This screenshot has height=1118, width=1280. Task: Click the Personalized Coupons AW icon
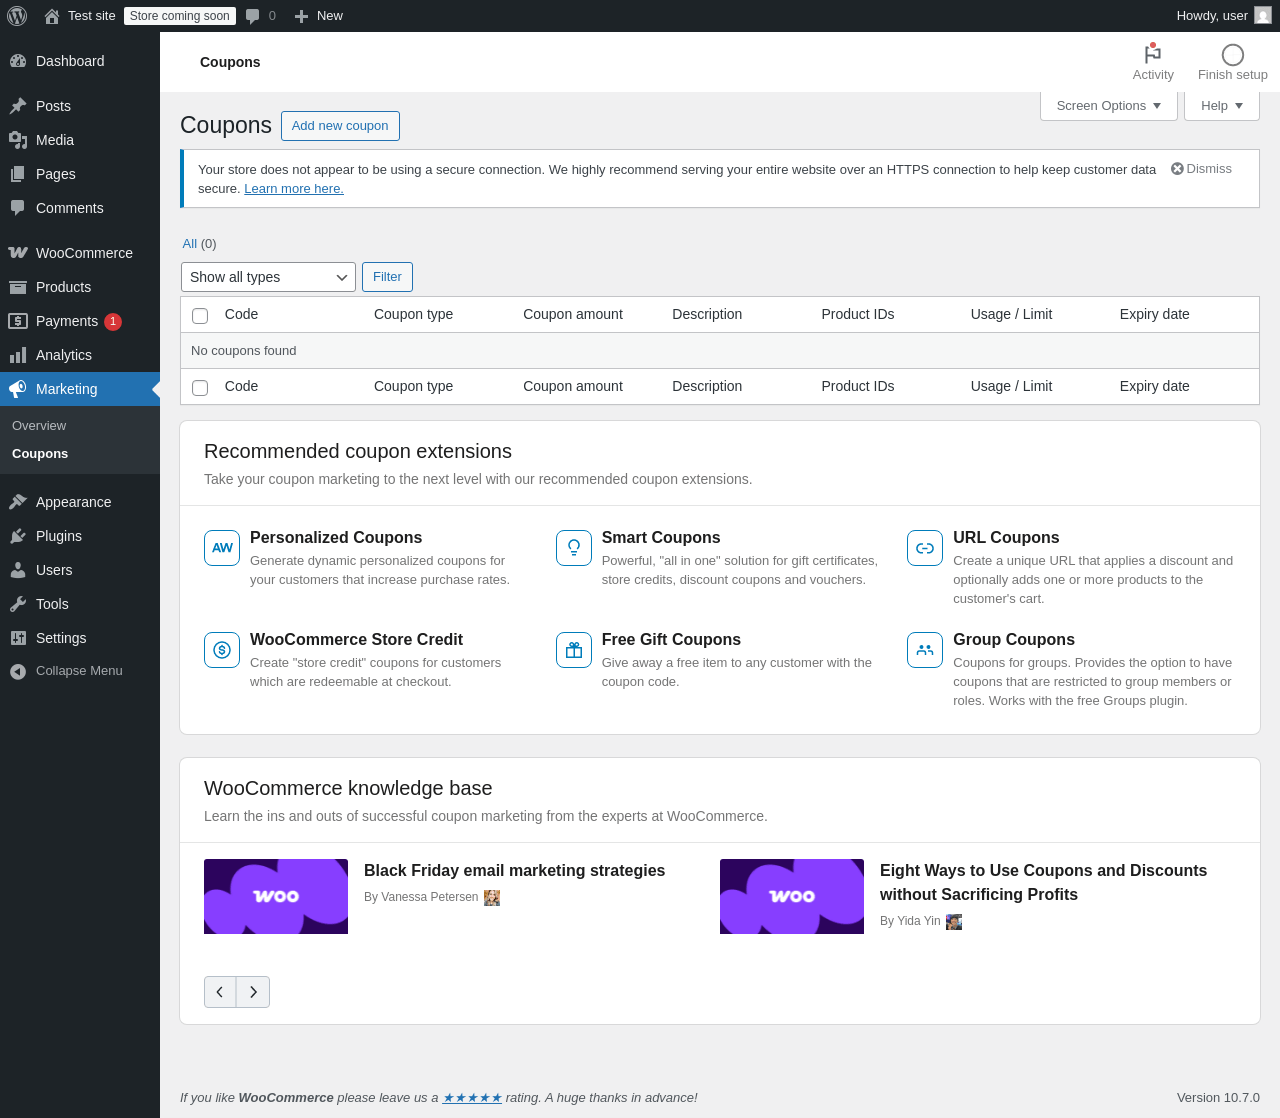[x=222, y=548]
